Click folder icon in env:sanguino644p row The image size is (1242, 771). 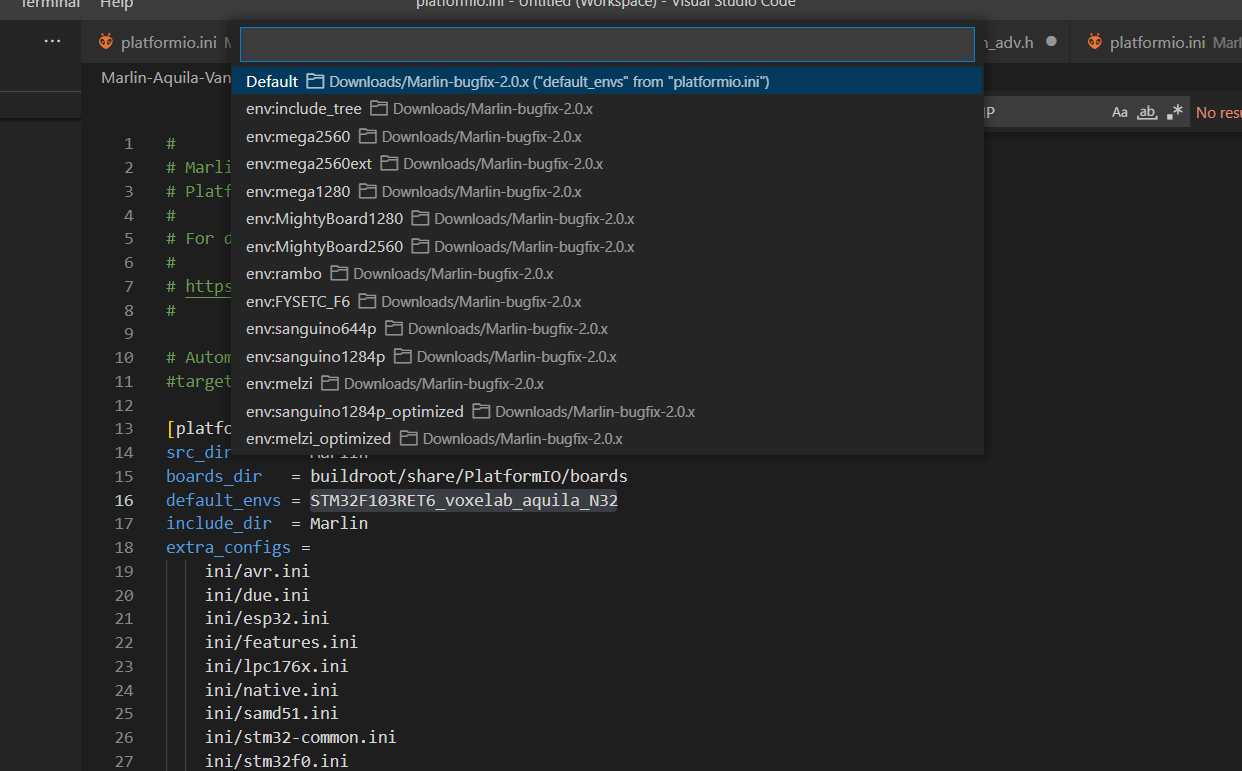394,328
